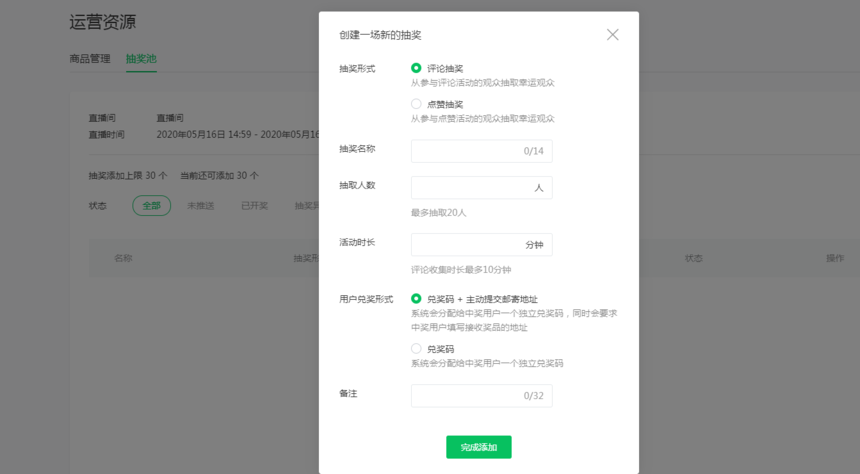
Task: Click the 从参与评论活动的观众抽取幸运观众 description
Action: click(x=483, y=83)
